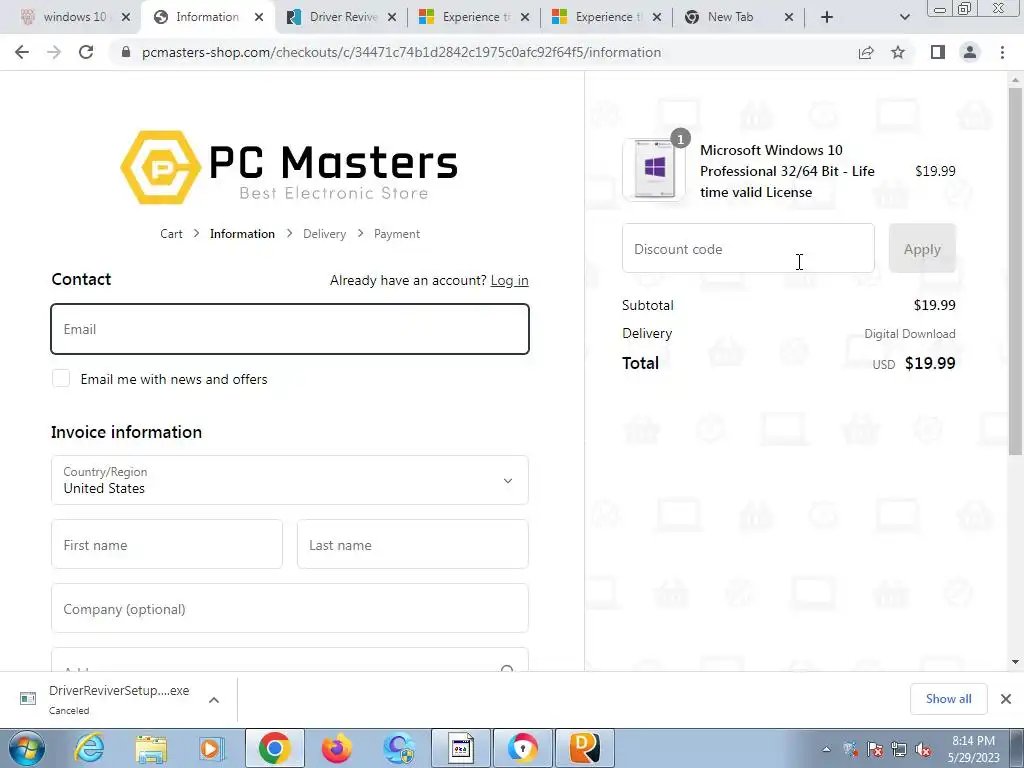The height and width of the screenshot is (768, 1024).
Task: Click the scrollbar down arrow
Action: tap(1016, 662)
